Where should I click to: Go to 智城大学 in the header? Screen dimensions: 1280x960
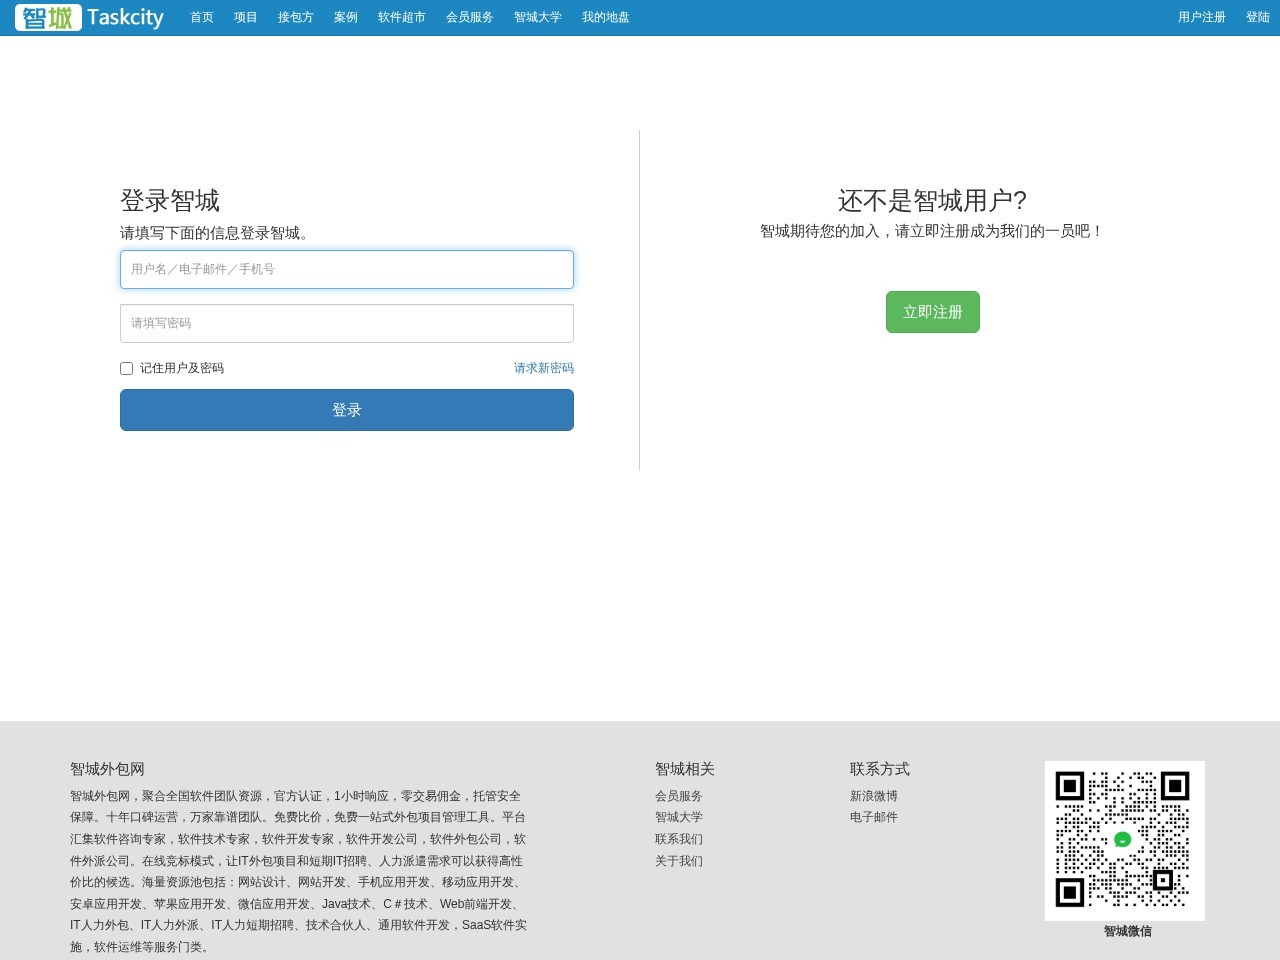click(x=538, y=17)
